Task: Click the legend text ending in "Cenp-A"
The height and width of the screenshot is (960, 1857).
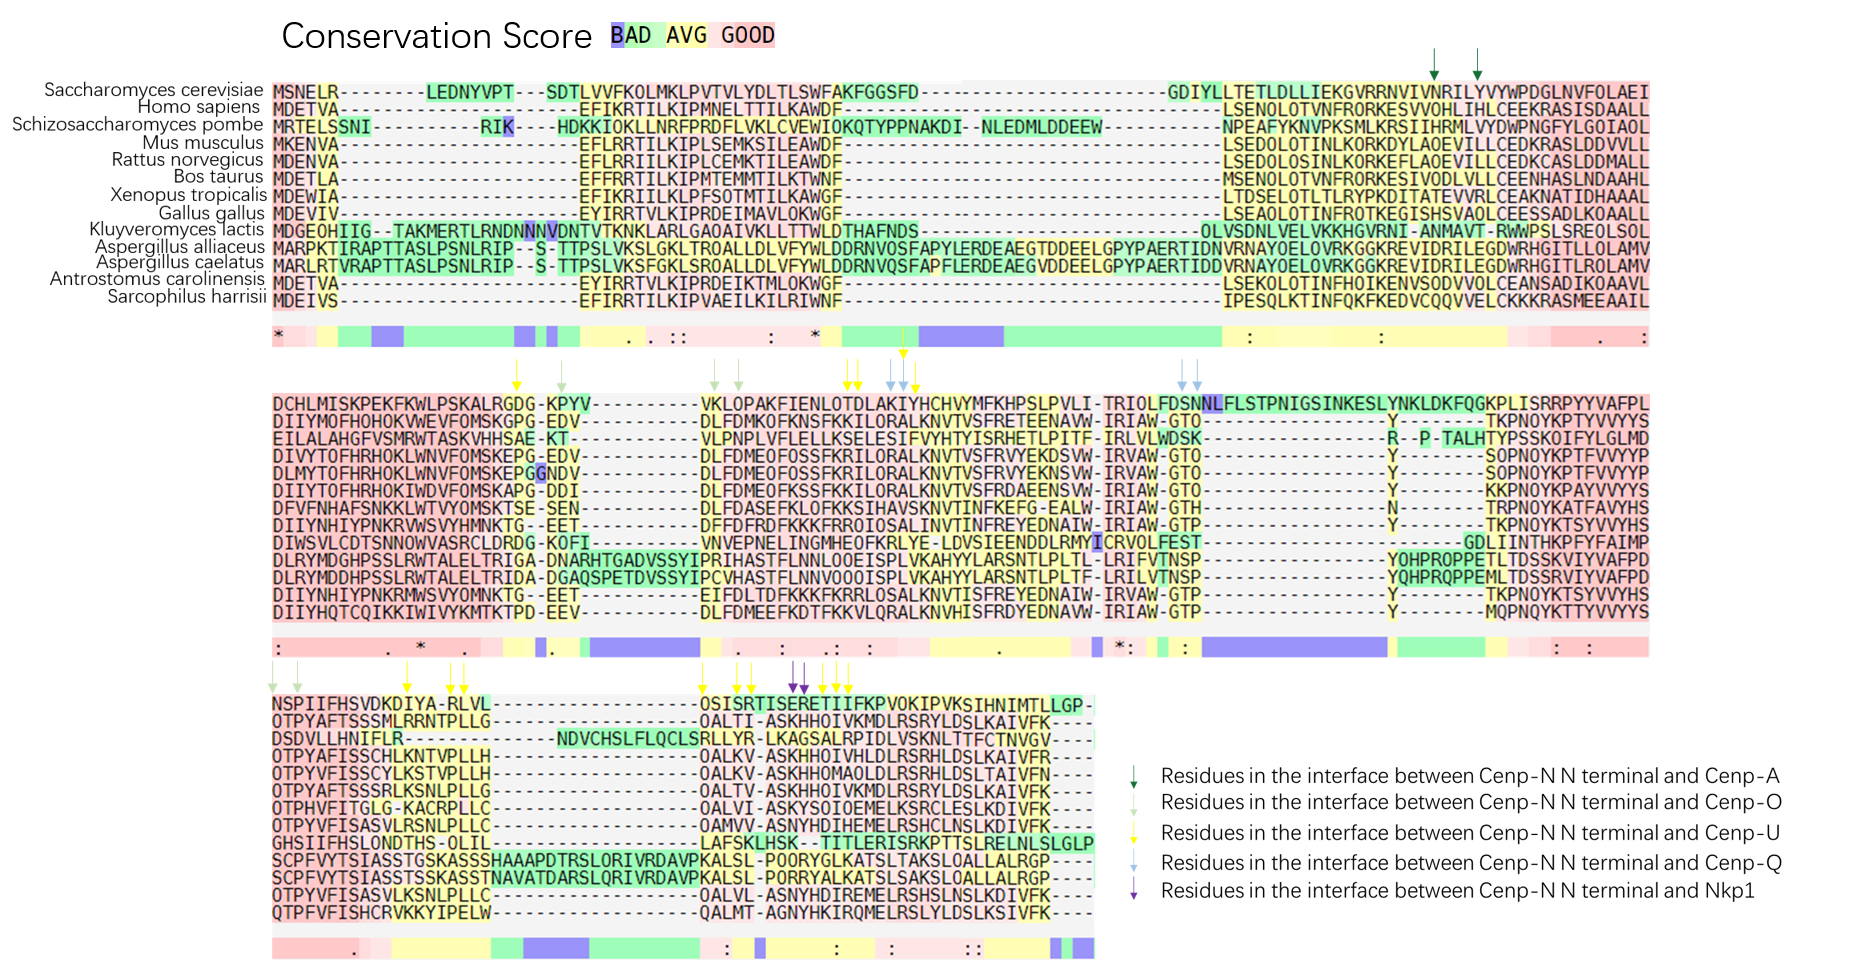Action: pyautogui.click(x=1470, y=776)
